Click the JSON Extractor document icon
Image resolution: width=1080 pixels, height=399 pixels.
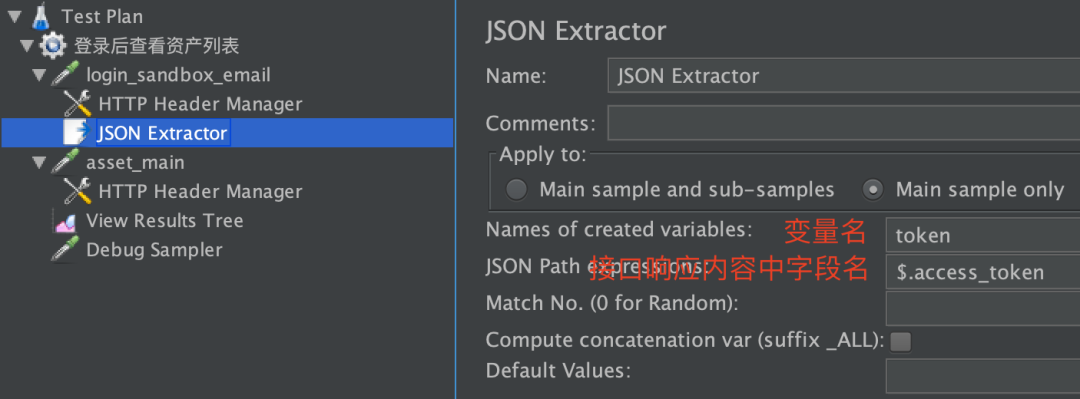pos(74,132)
